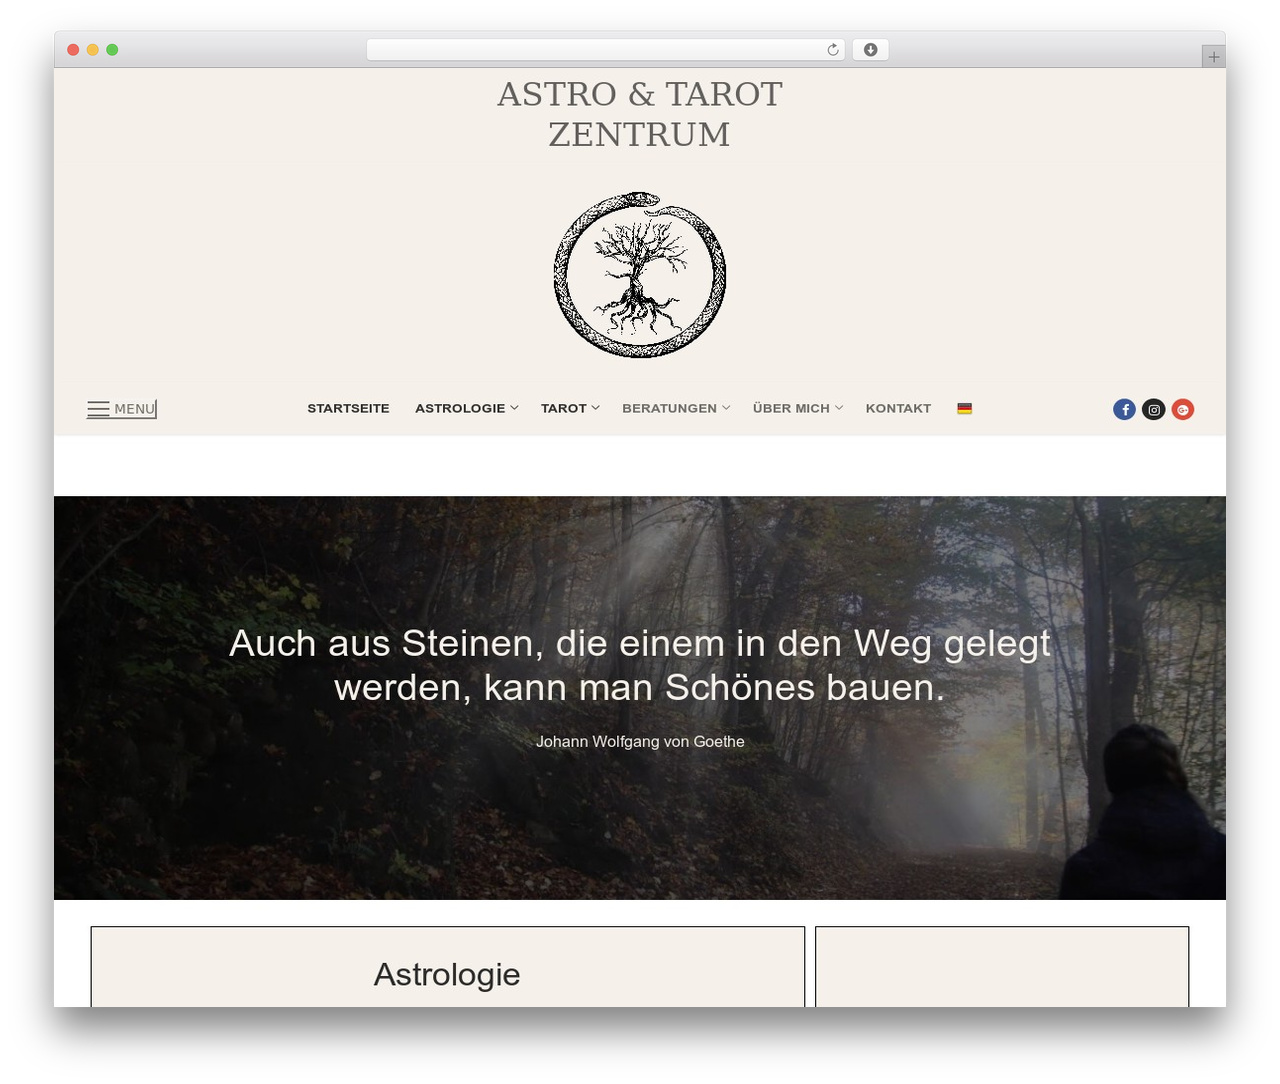Select the German flag language icon
The image size is (1280, 1084).
click(964, 408)
